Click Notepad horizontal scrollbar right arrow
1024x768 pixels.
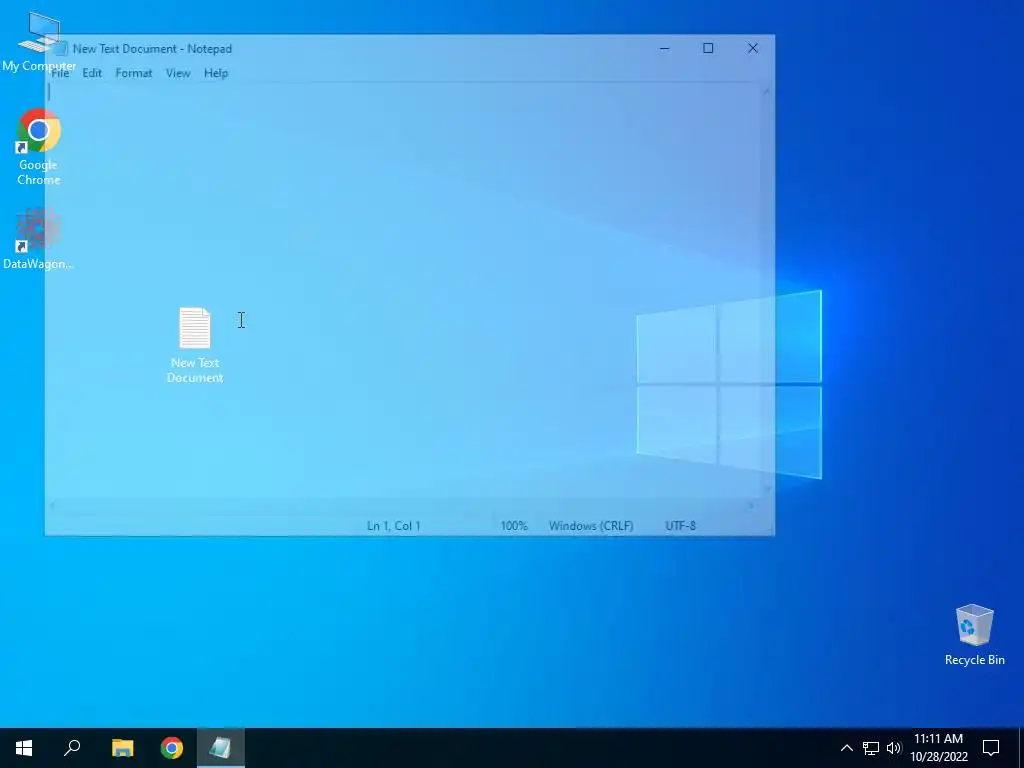[752, 505]
